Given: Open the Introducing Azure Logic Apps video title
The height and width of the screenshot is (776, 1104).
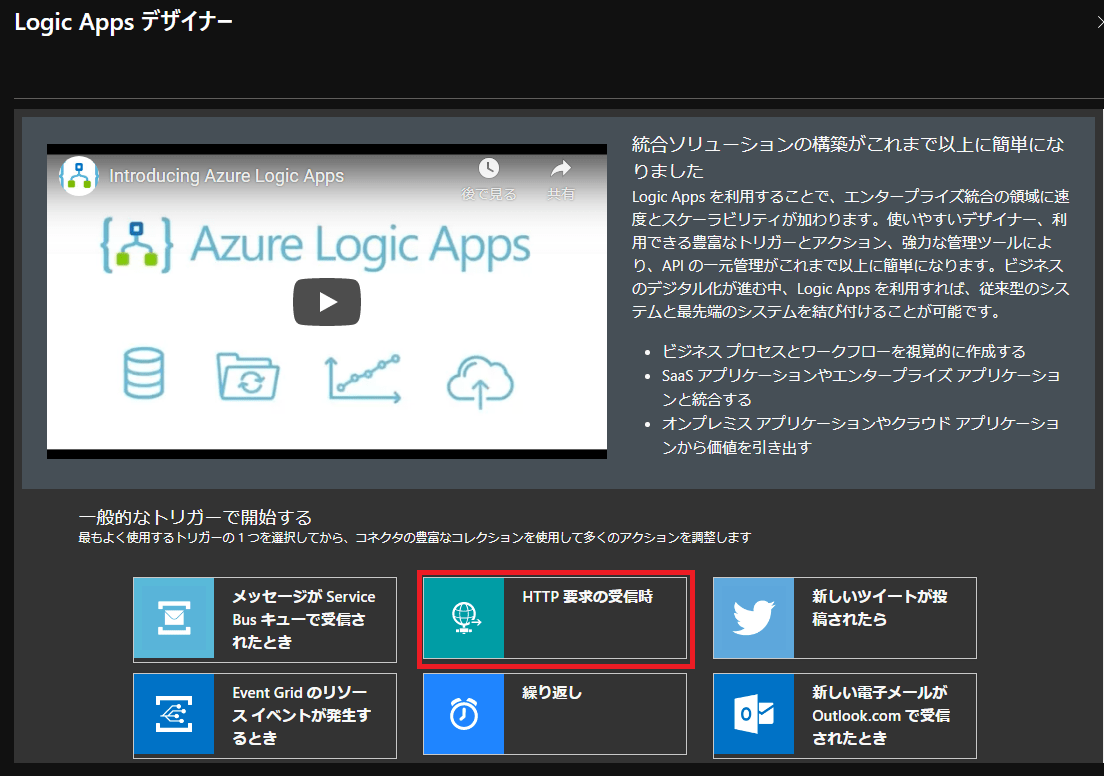Looking at the screenshot, I should pos(226,175).
